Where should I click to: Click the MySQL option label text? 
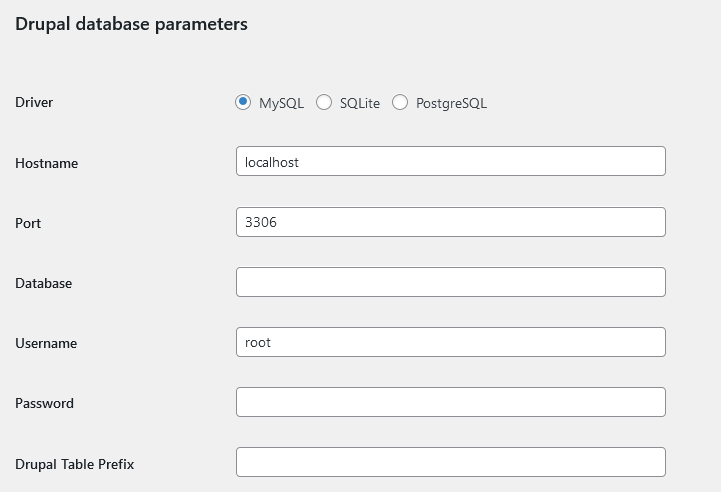[281, 103]
